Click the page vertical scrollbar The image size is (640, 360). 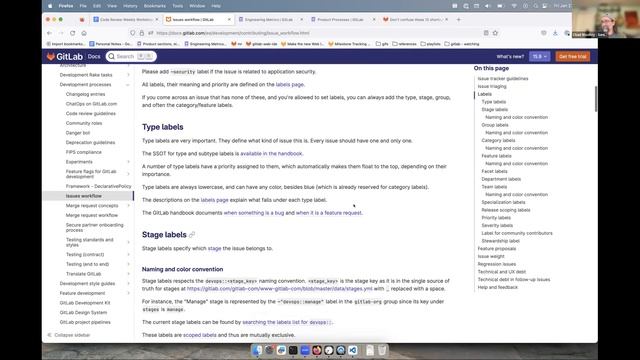[x=596, y=99]
